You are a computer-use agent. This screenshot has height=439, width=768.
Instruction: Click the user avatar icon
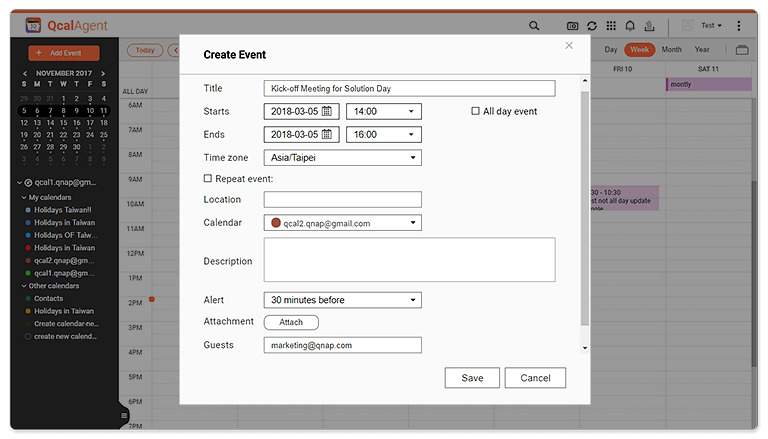tap(688, 25)
